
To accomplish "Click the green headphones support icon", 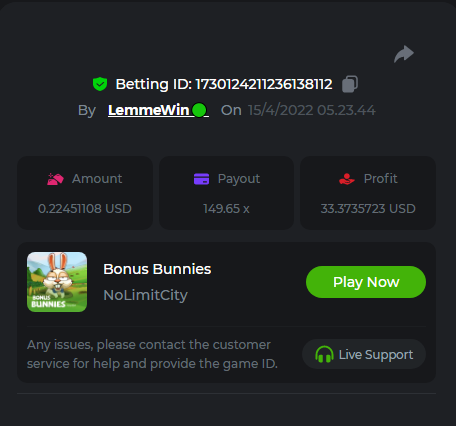I will click(x=324, y=354).
